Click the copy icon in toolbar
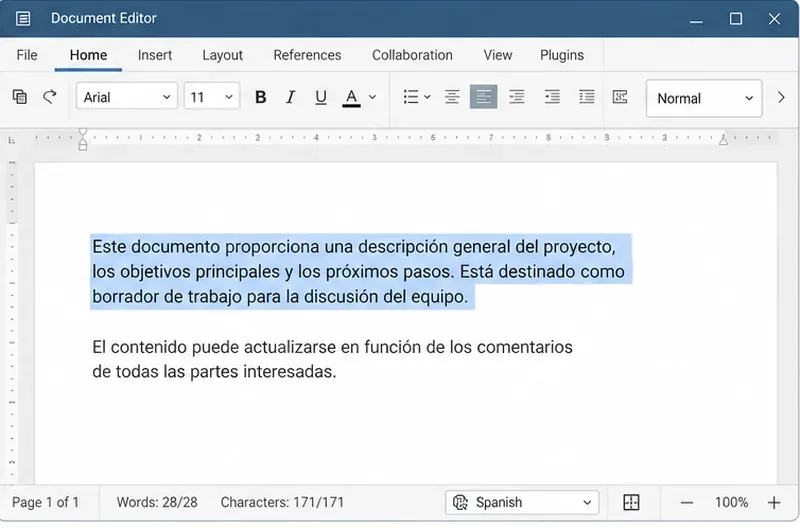The height and width of the screenshot is (528, 800). (20, 96)
